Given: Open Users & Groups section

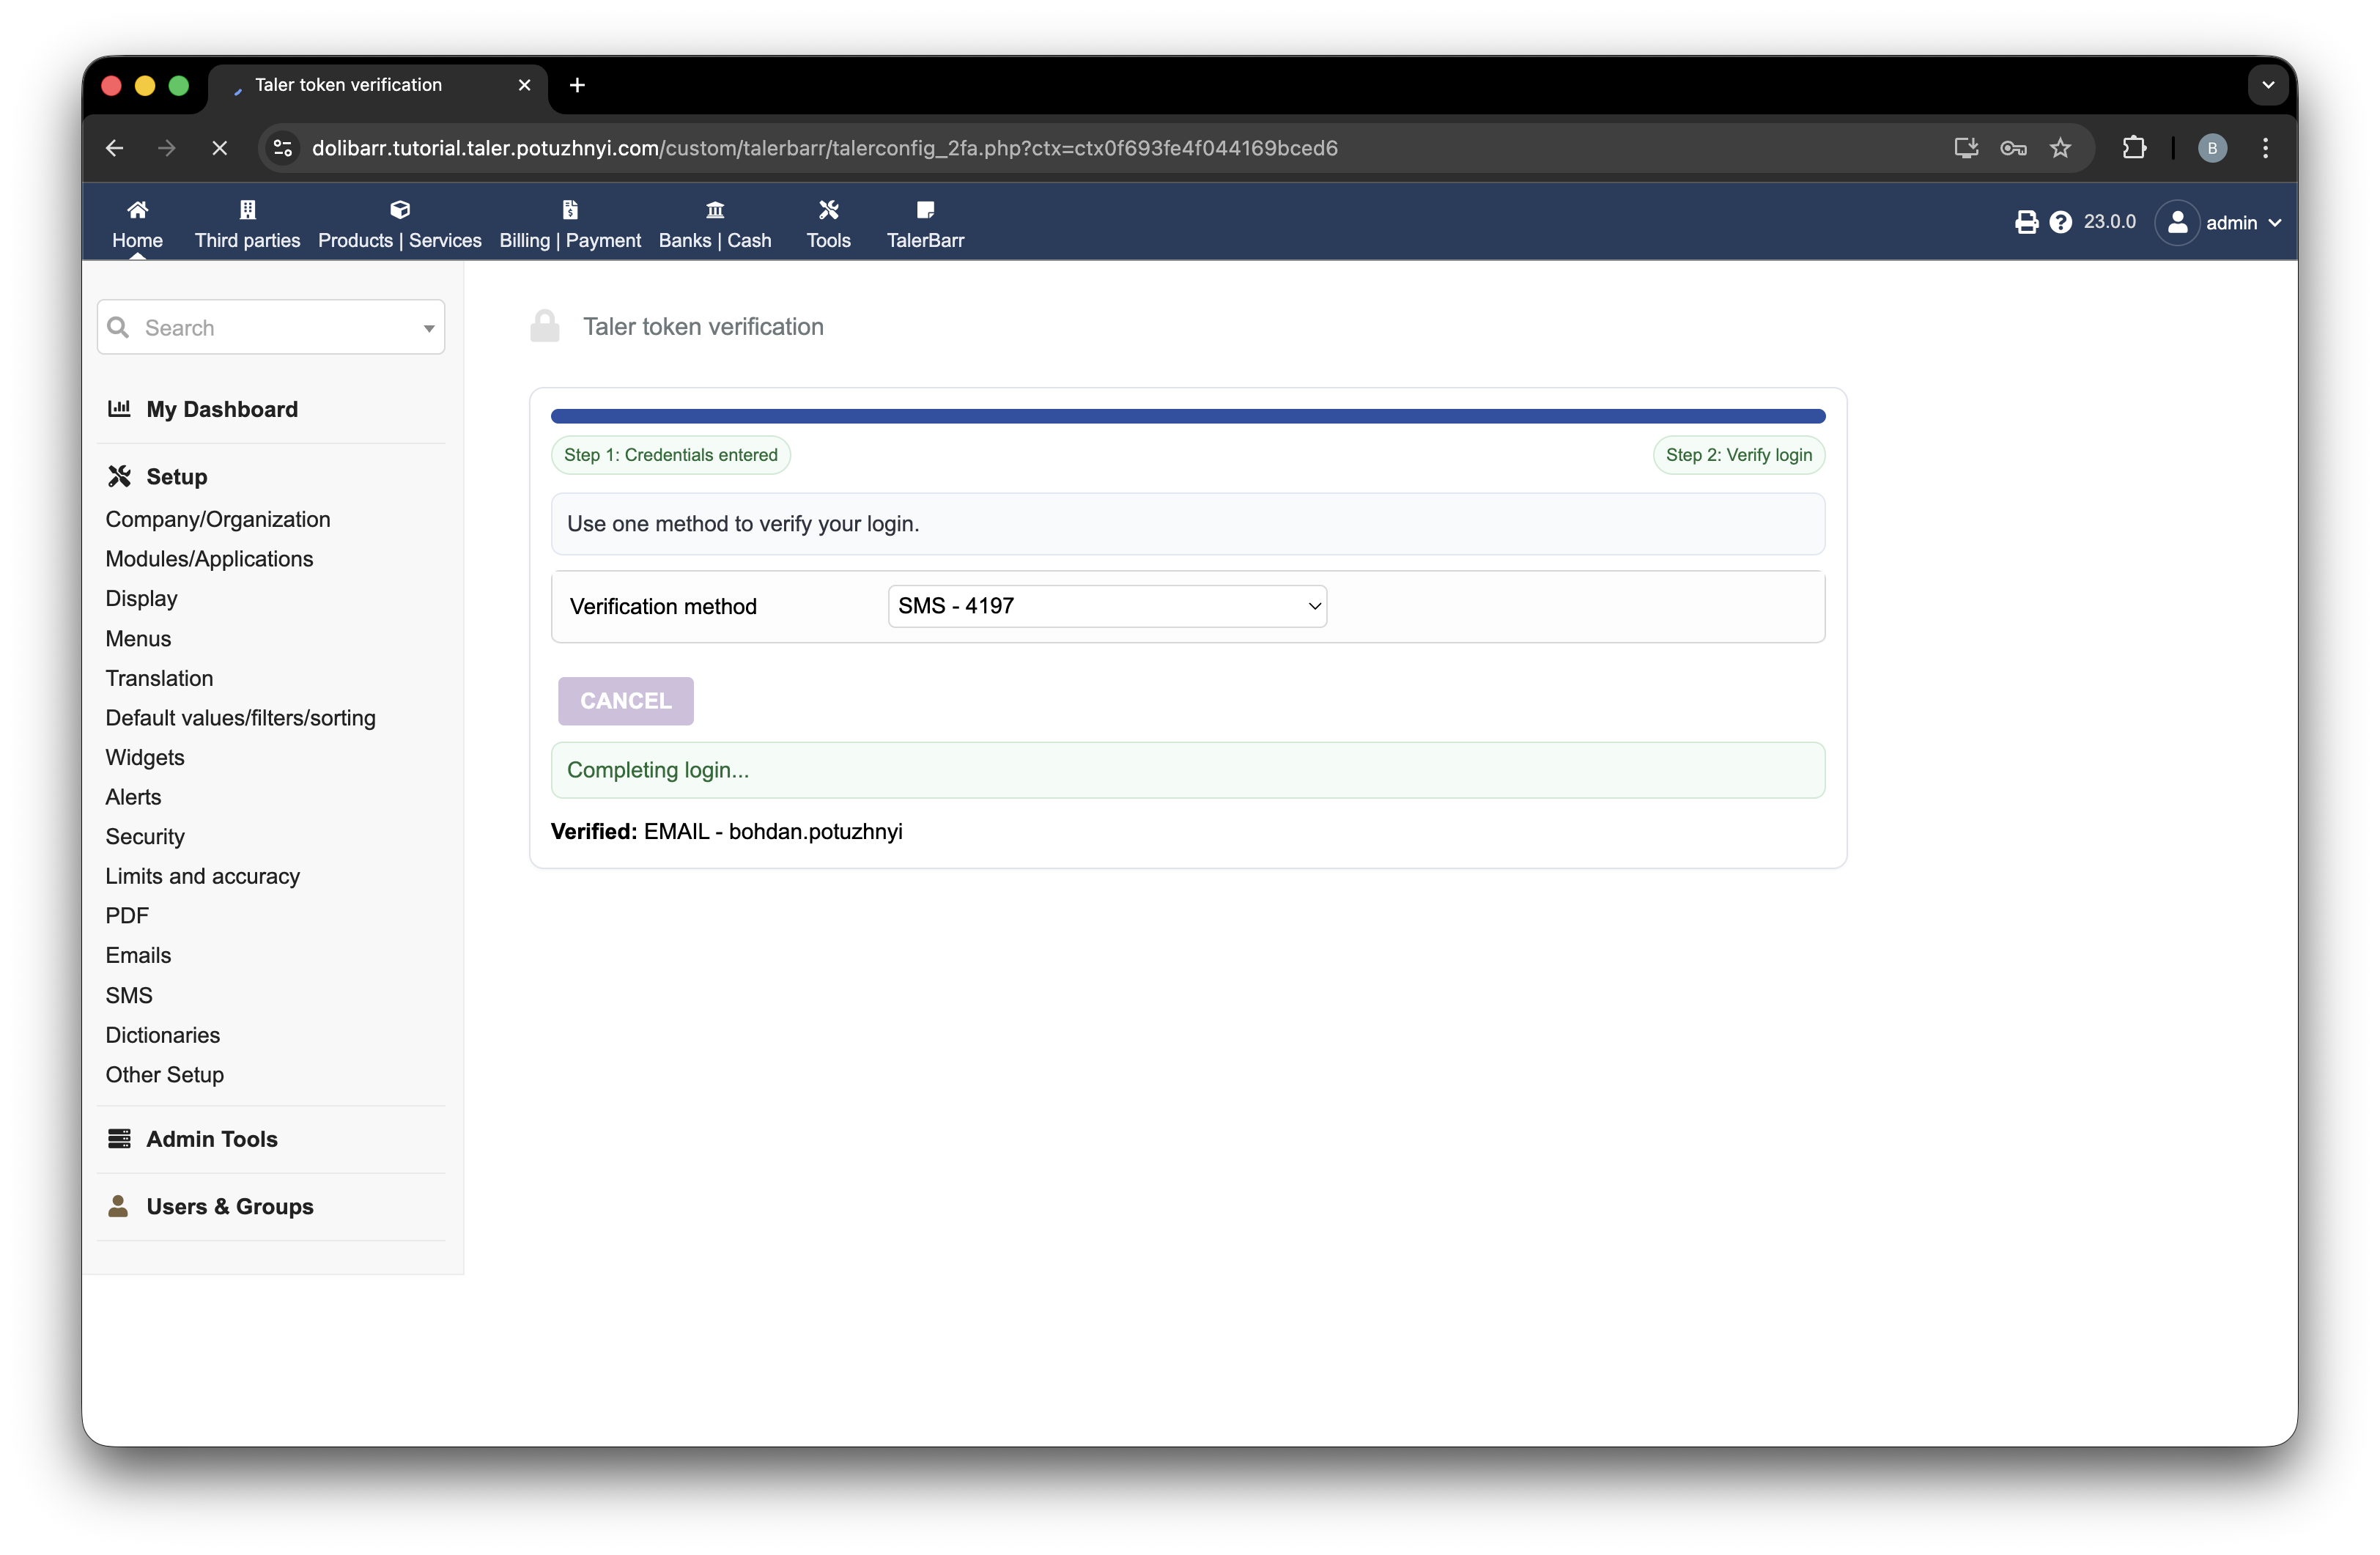Looking at the screenshot, I should [x=229, y=1206].
